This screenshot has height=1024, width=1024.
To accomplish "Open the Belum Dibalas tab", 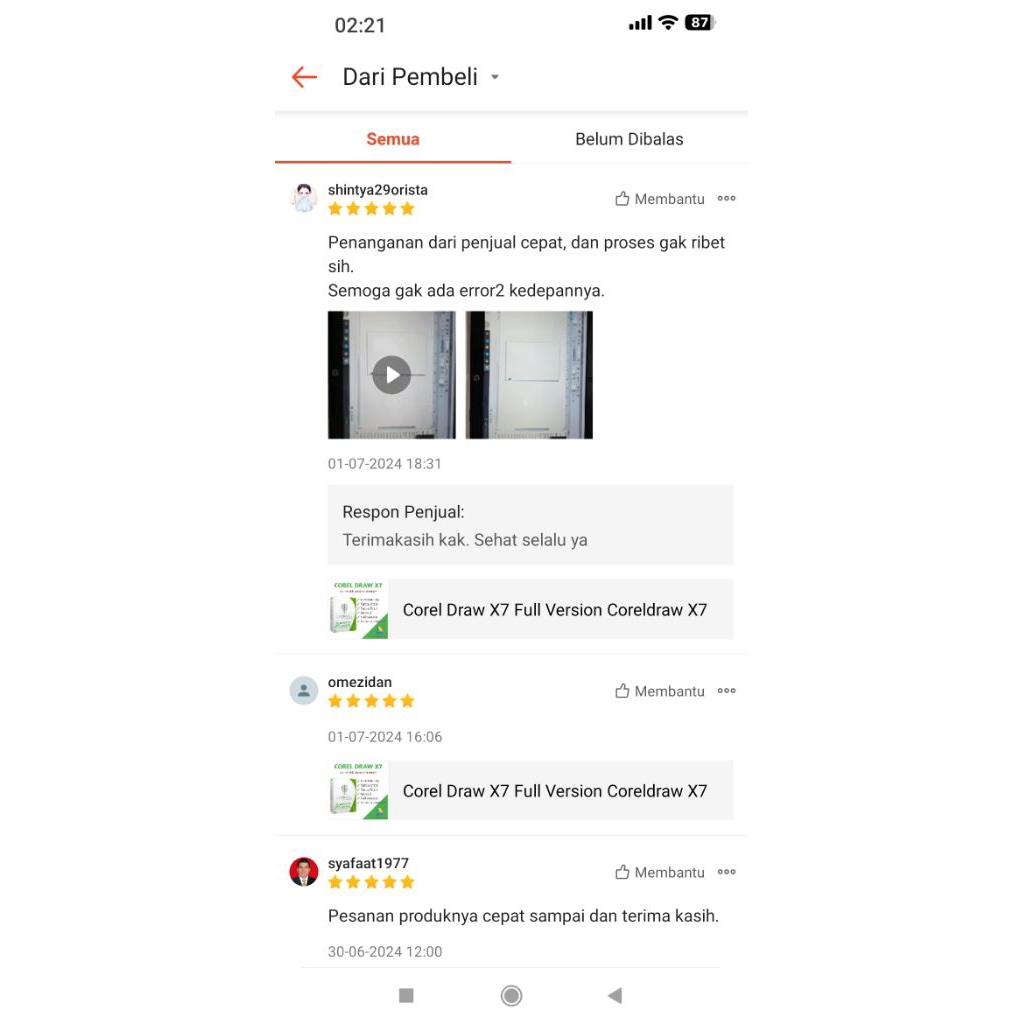I will tap(629, 139).
